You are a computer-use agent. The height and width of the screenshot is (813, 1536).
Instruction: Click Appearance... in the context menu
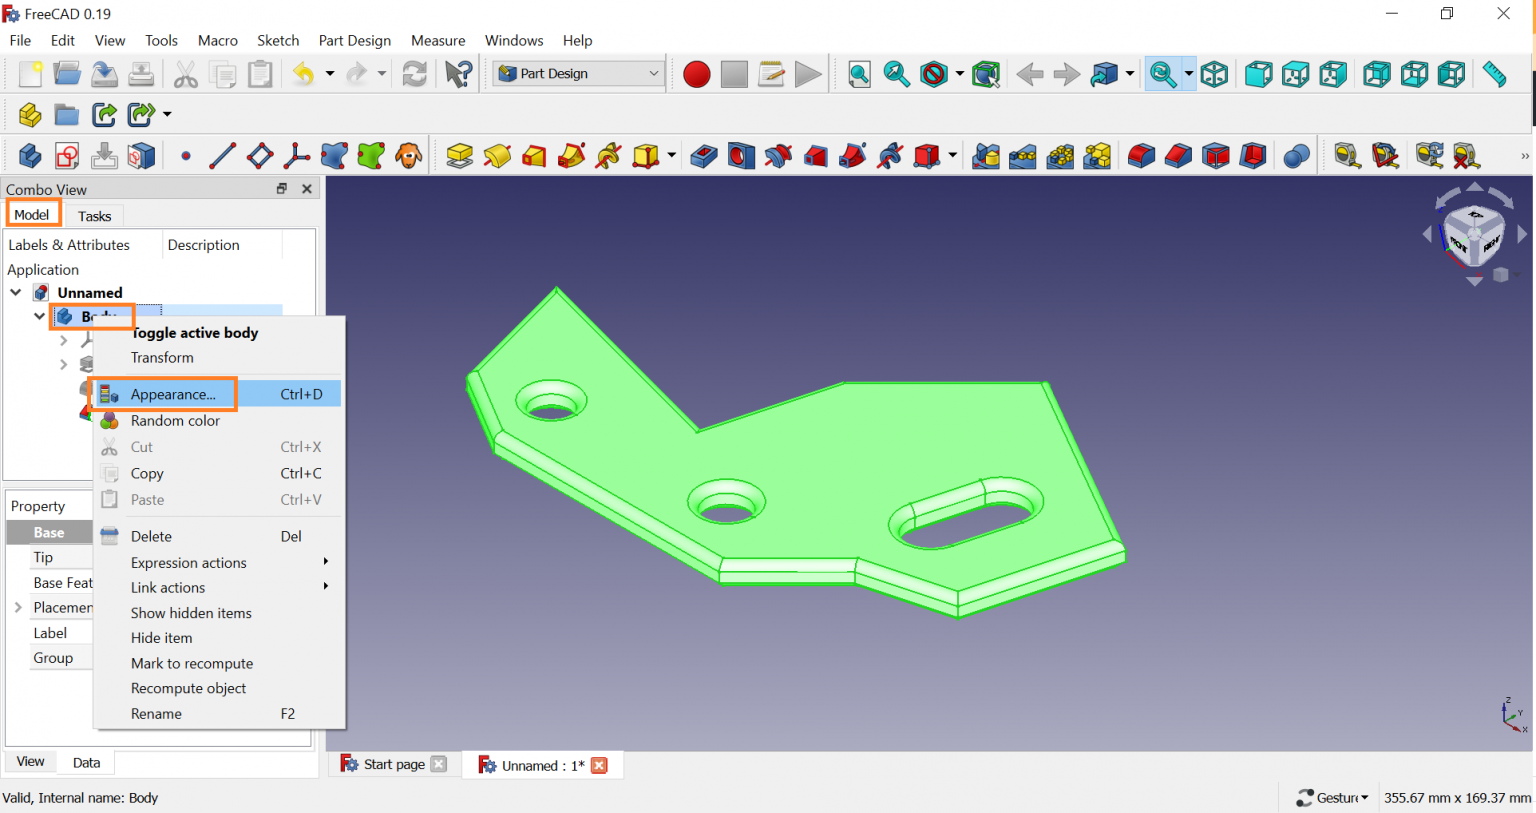point(173,394)
